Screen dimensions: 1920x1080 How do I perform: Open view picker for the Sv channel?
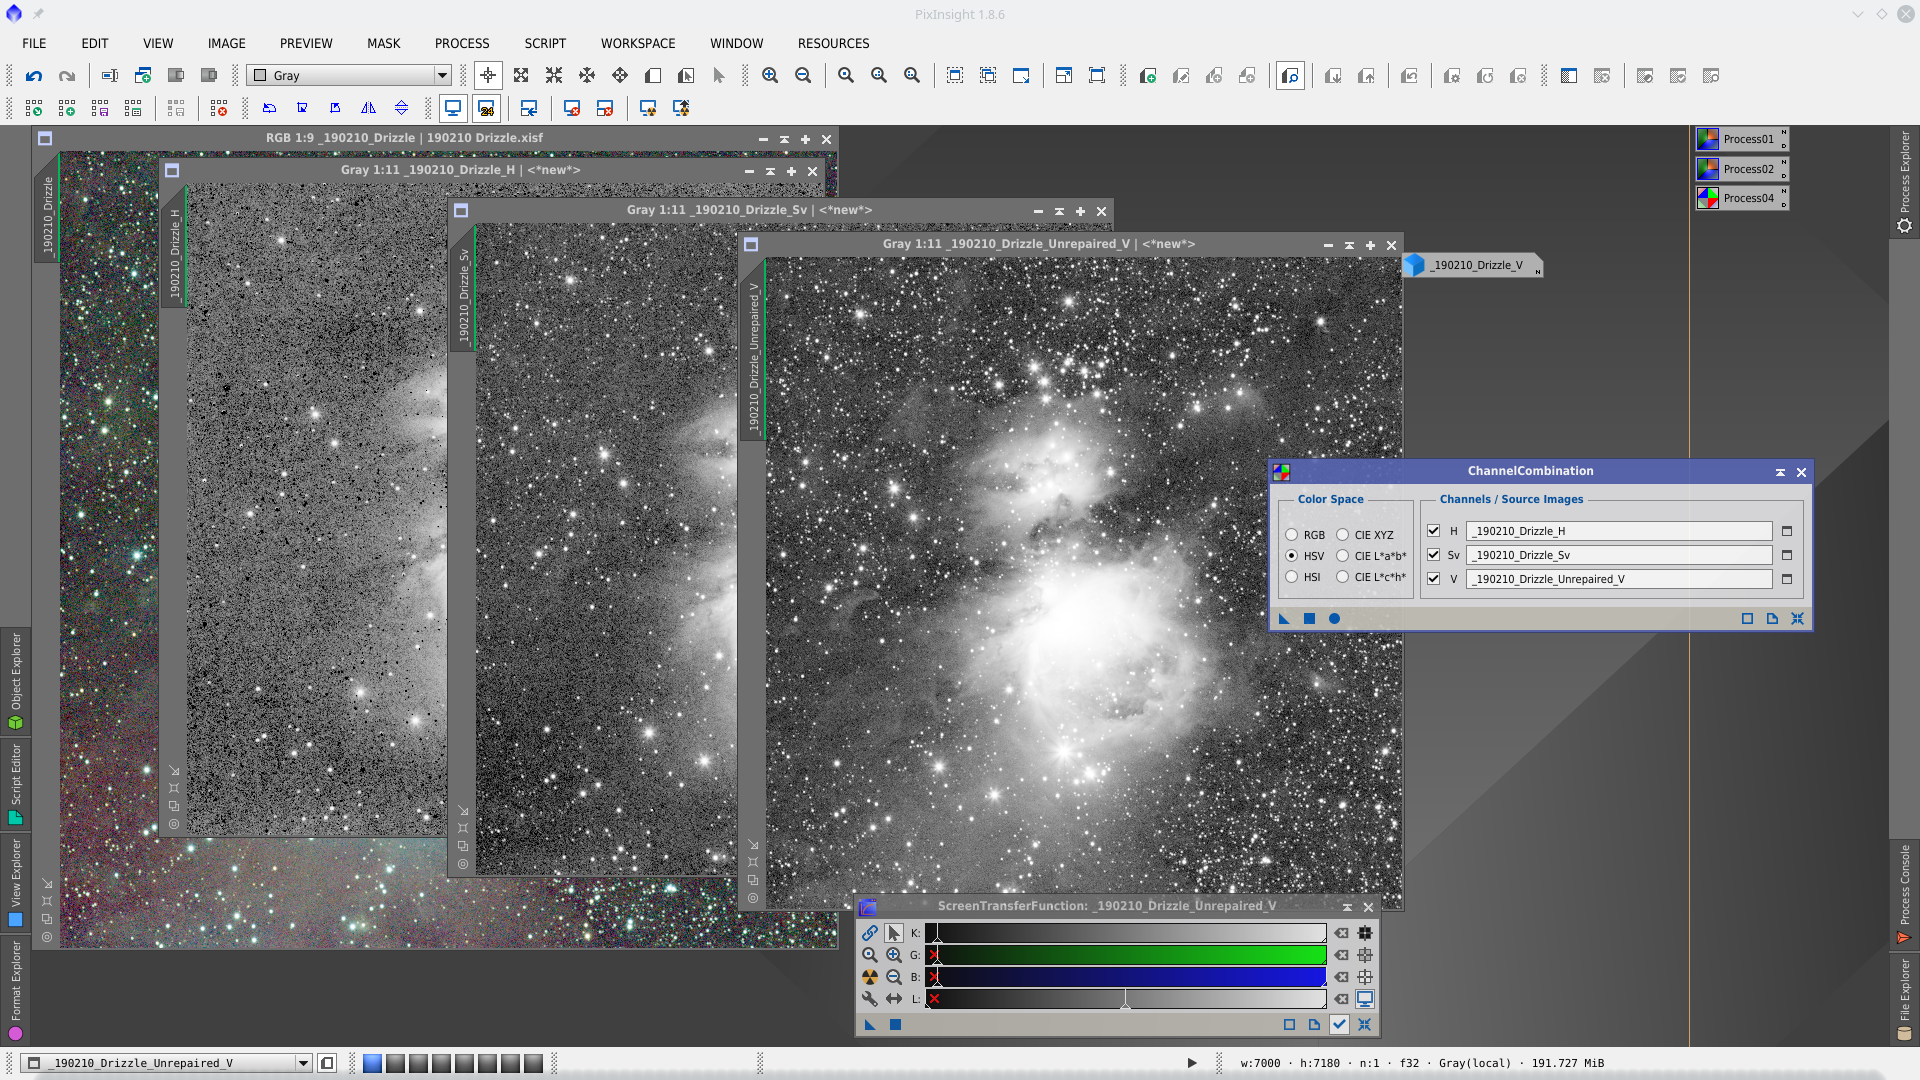coord(1787,555)
